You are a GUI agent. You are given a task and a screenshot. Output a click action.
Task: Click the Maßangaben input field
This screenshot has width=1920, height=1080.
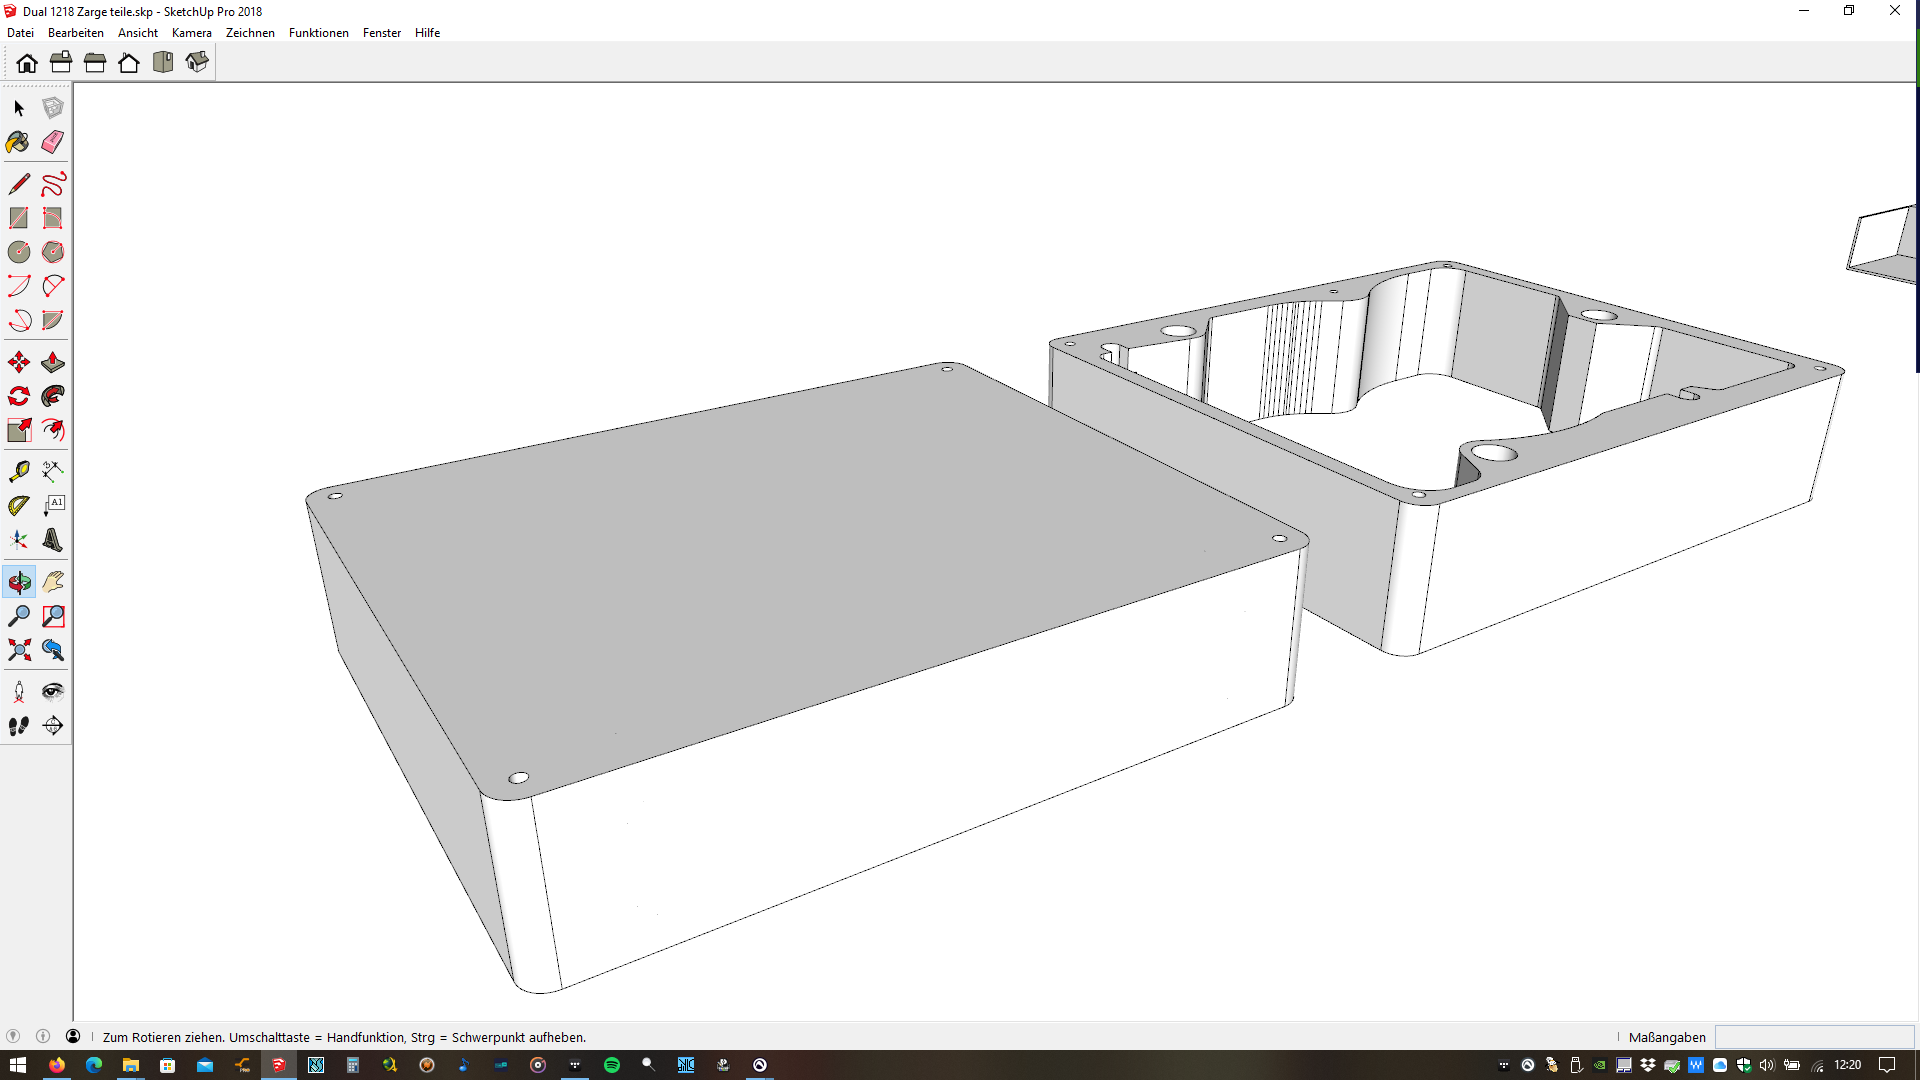[1814, 1037]
